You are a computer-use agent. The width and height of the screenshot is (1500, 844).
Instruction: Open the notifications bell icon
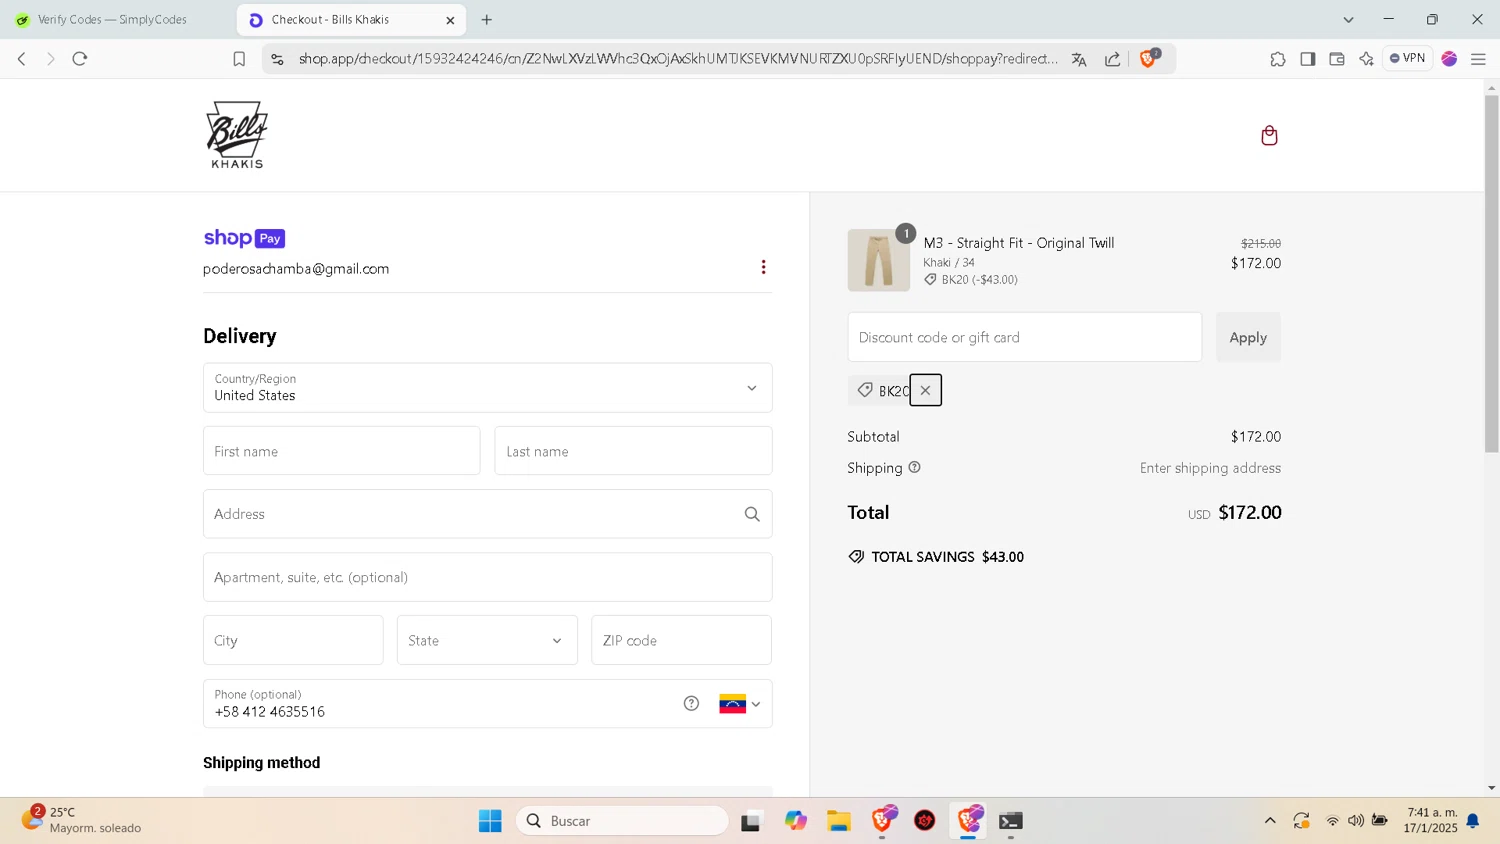(1473, 821)
